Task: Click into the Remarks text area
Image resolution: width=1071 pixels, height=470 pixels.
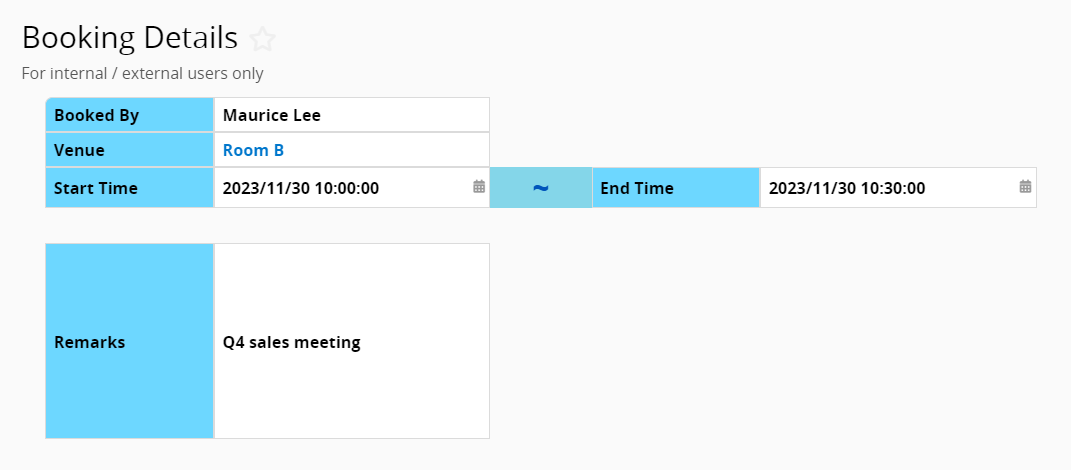Action: tap(352, 341)
